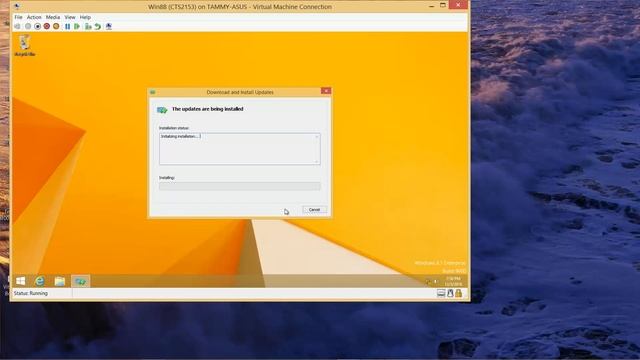The width and height of the screenshot is (640, 360).
Task: Revert the VM using the curved arrow icon
Action: [x=98, y=27]
